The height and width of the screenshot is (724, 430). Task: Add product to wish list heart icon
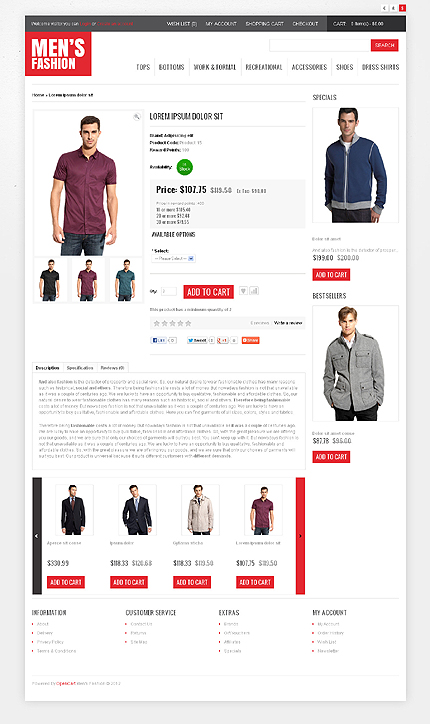point(243,291)
